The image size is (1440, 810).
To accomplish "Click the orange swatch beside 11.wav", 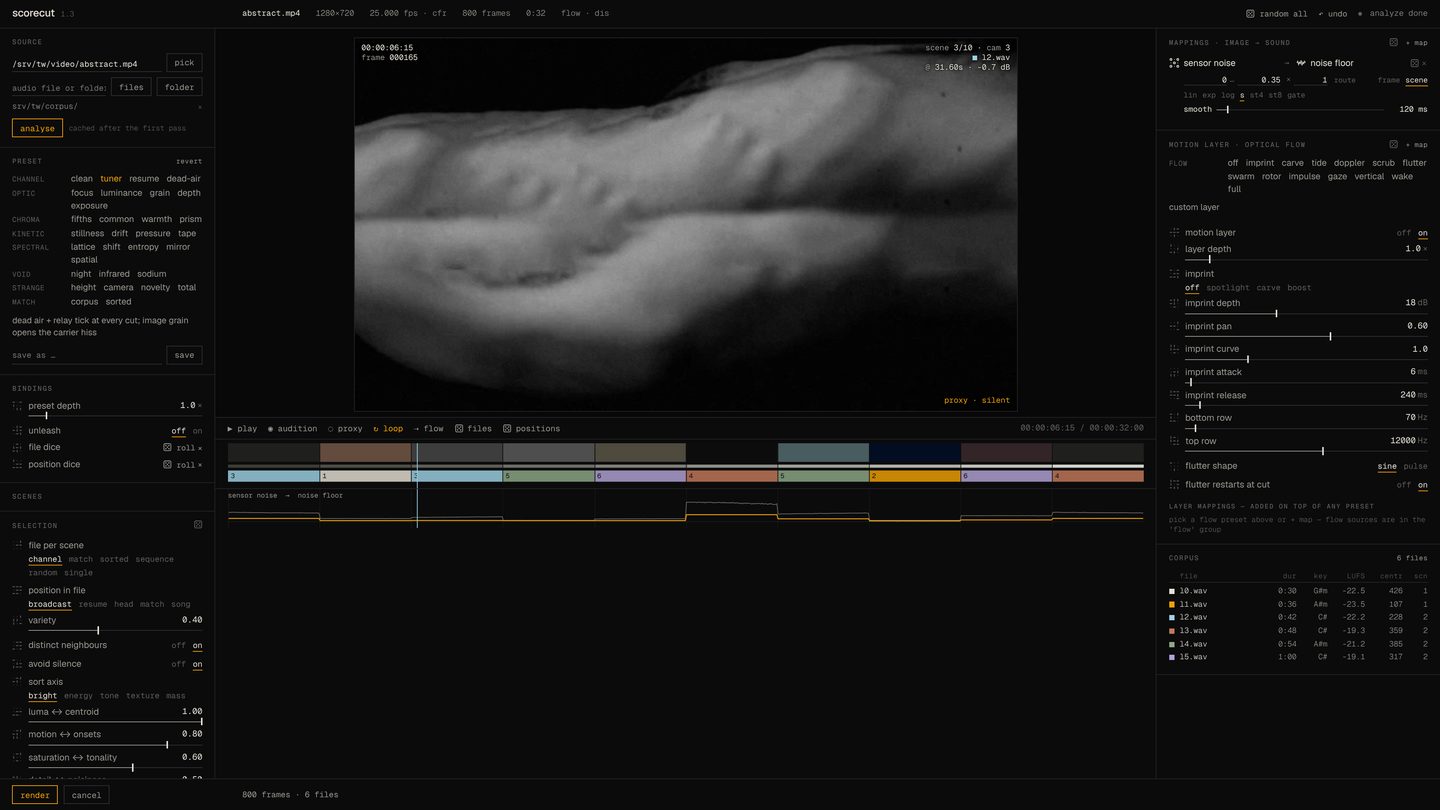I will click(x=1172, y=605).
